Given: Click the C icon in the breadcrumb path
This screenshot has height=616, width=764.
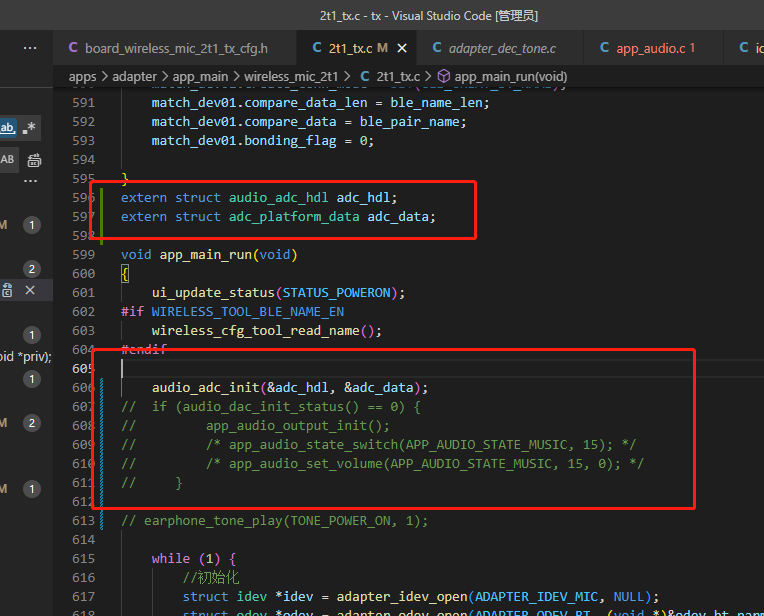Looking at the screenshot, I should point(364,77).
